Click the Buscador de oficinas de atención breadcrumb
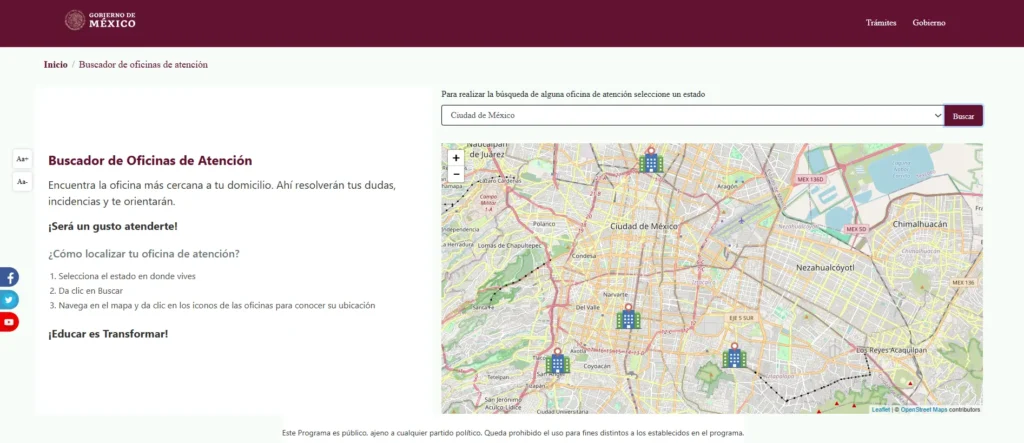This screenshot has height=443, width=1024. (143, 65)
